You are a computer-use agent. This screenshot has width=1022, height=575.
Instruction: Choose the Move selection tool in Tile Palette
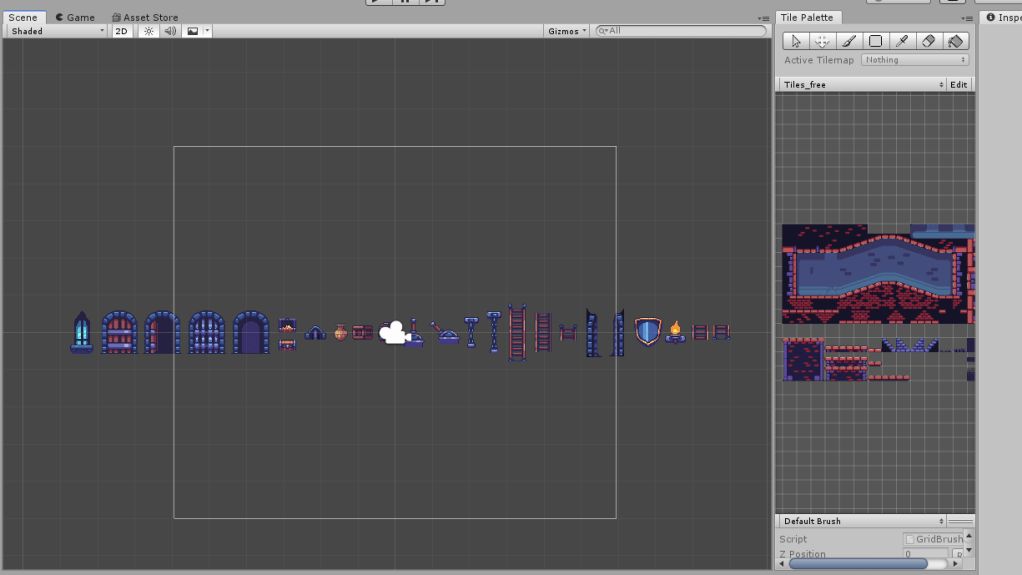click(x=822, y=41)
